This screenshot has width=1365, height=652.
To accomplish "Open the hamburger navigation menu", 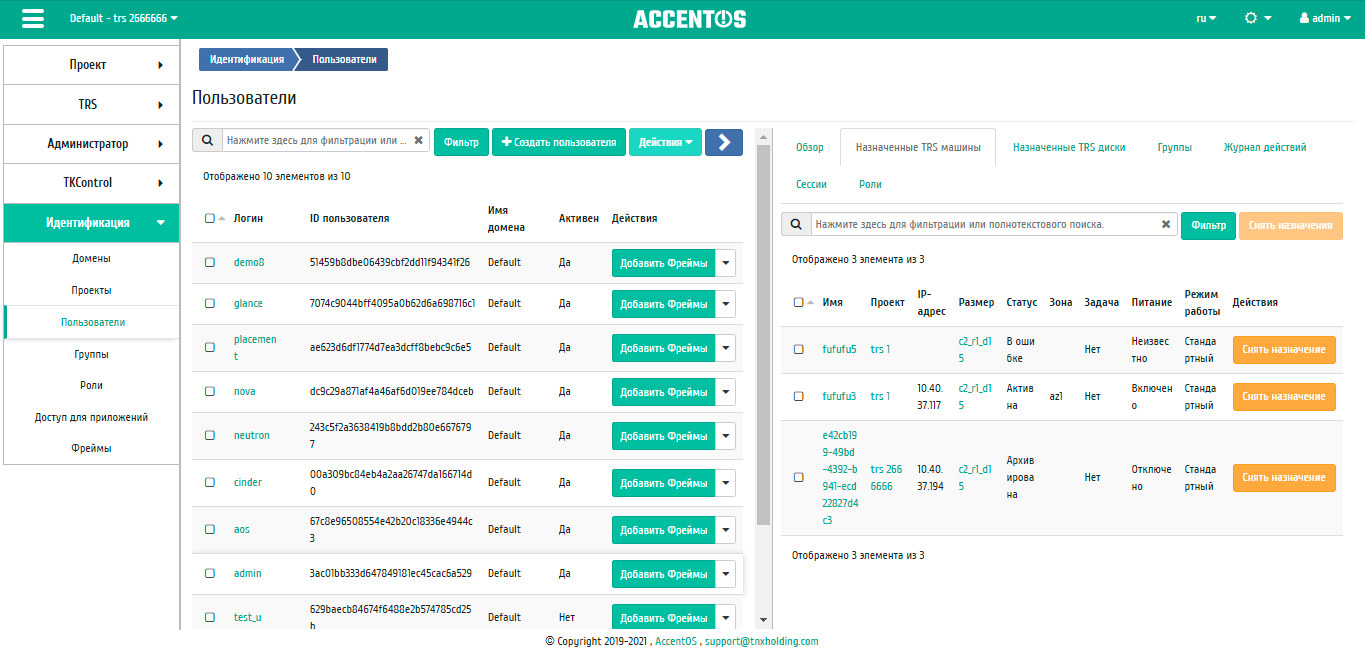I will (x=32, y=19).
